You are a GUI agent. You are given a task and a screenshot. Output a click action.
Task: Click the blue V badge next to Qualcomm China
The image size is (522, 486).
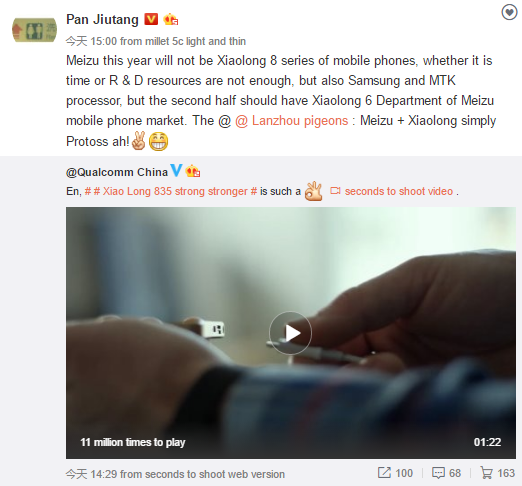176,170
